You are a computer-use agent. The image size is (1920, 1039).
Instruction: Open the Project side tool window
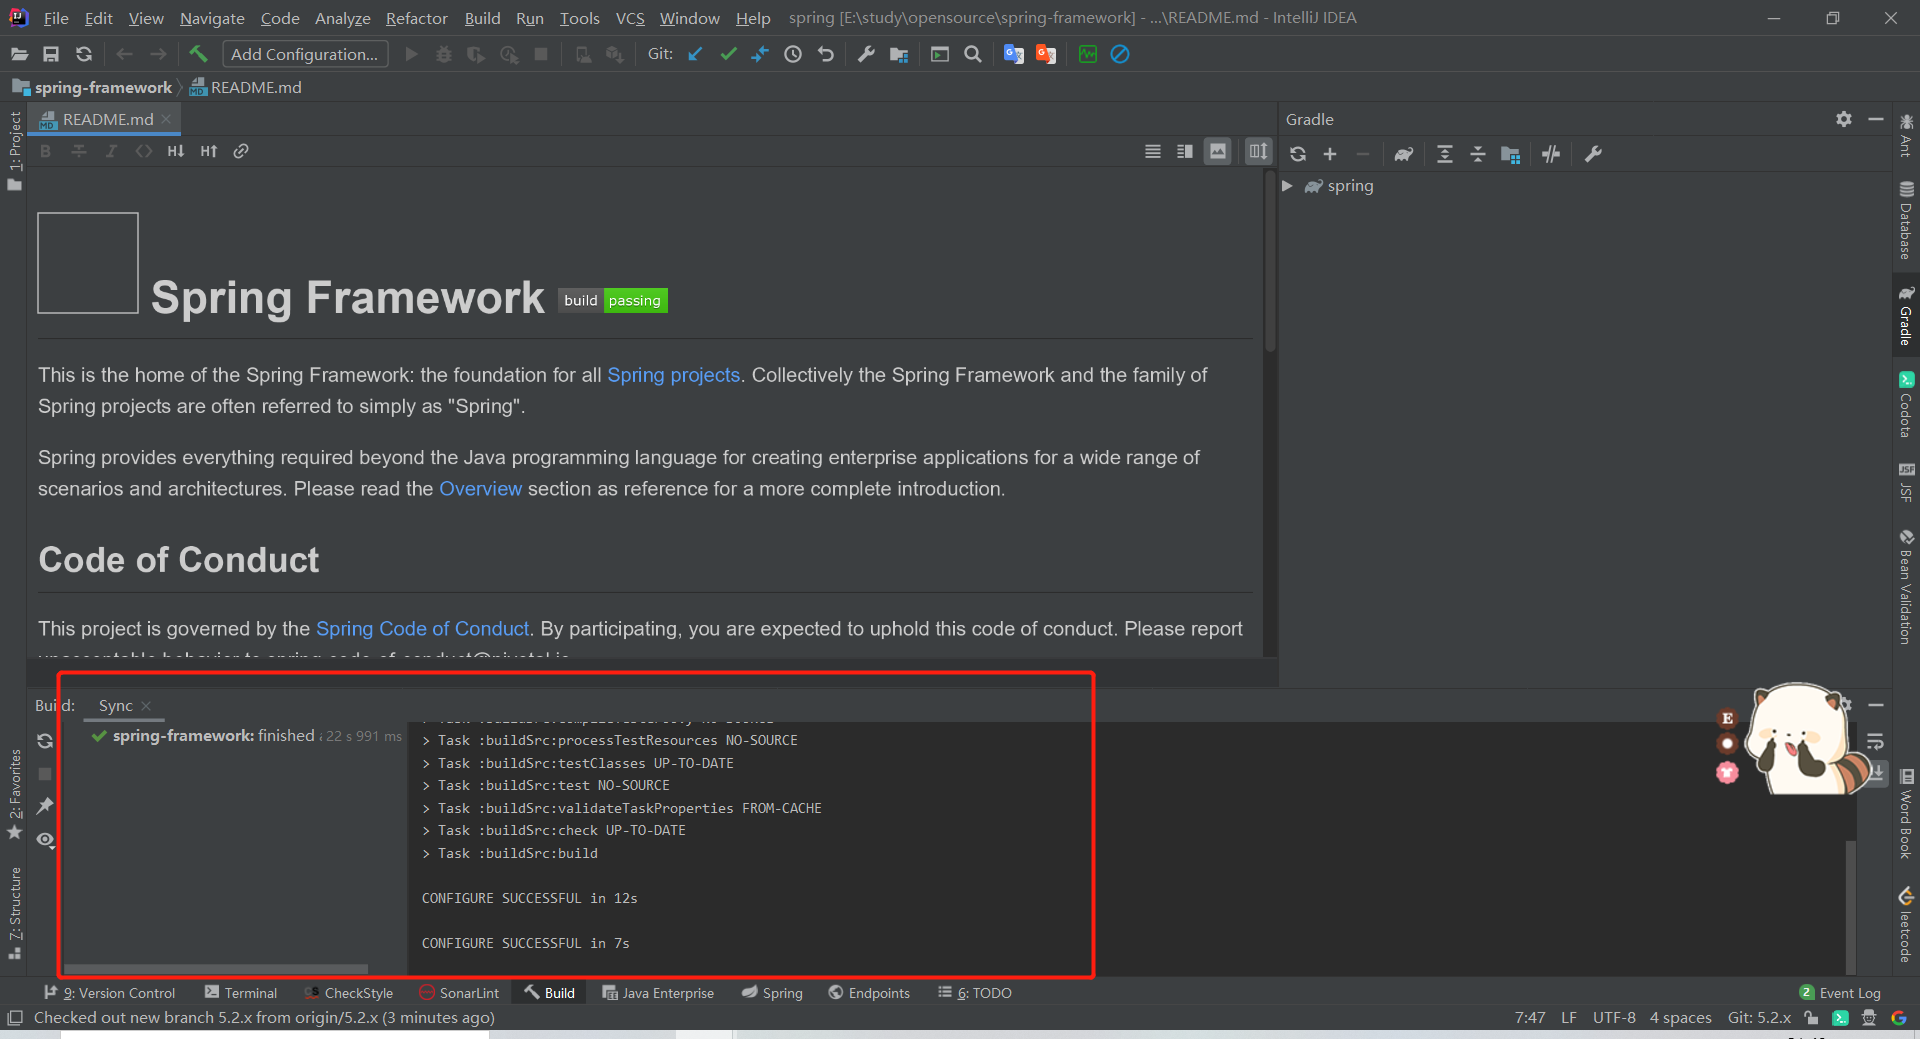click(x=14, y=150)
